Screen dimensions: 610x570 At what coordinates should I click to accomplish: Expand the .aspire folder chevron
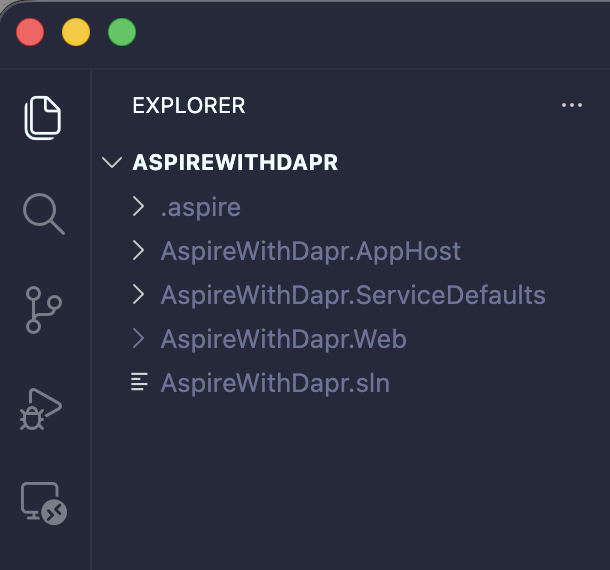pyautogui.click(x=139, y=207)
